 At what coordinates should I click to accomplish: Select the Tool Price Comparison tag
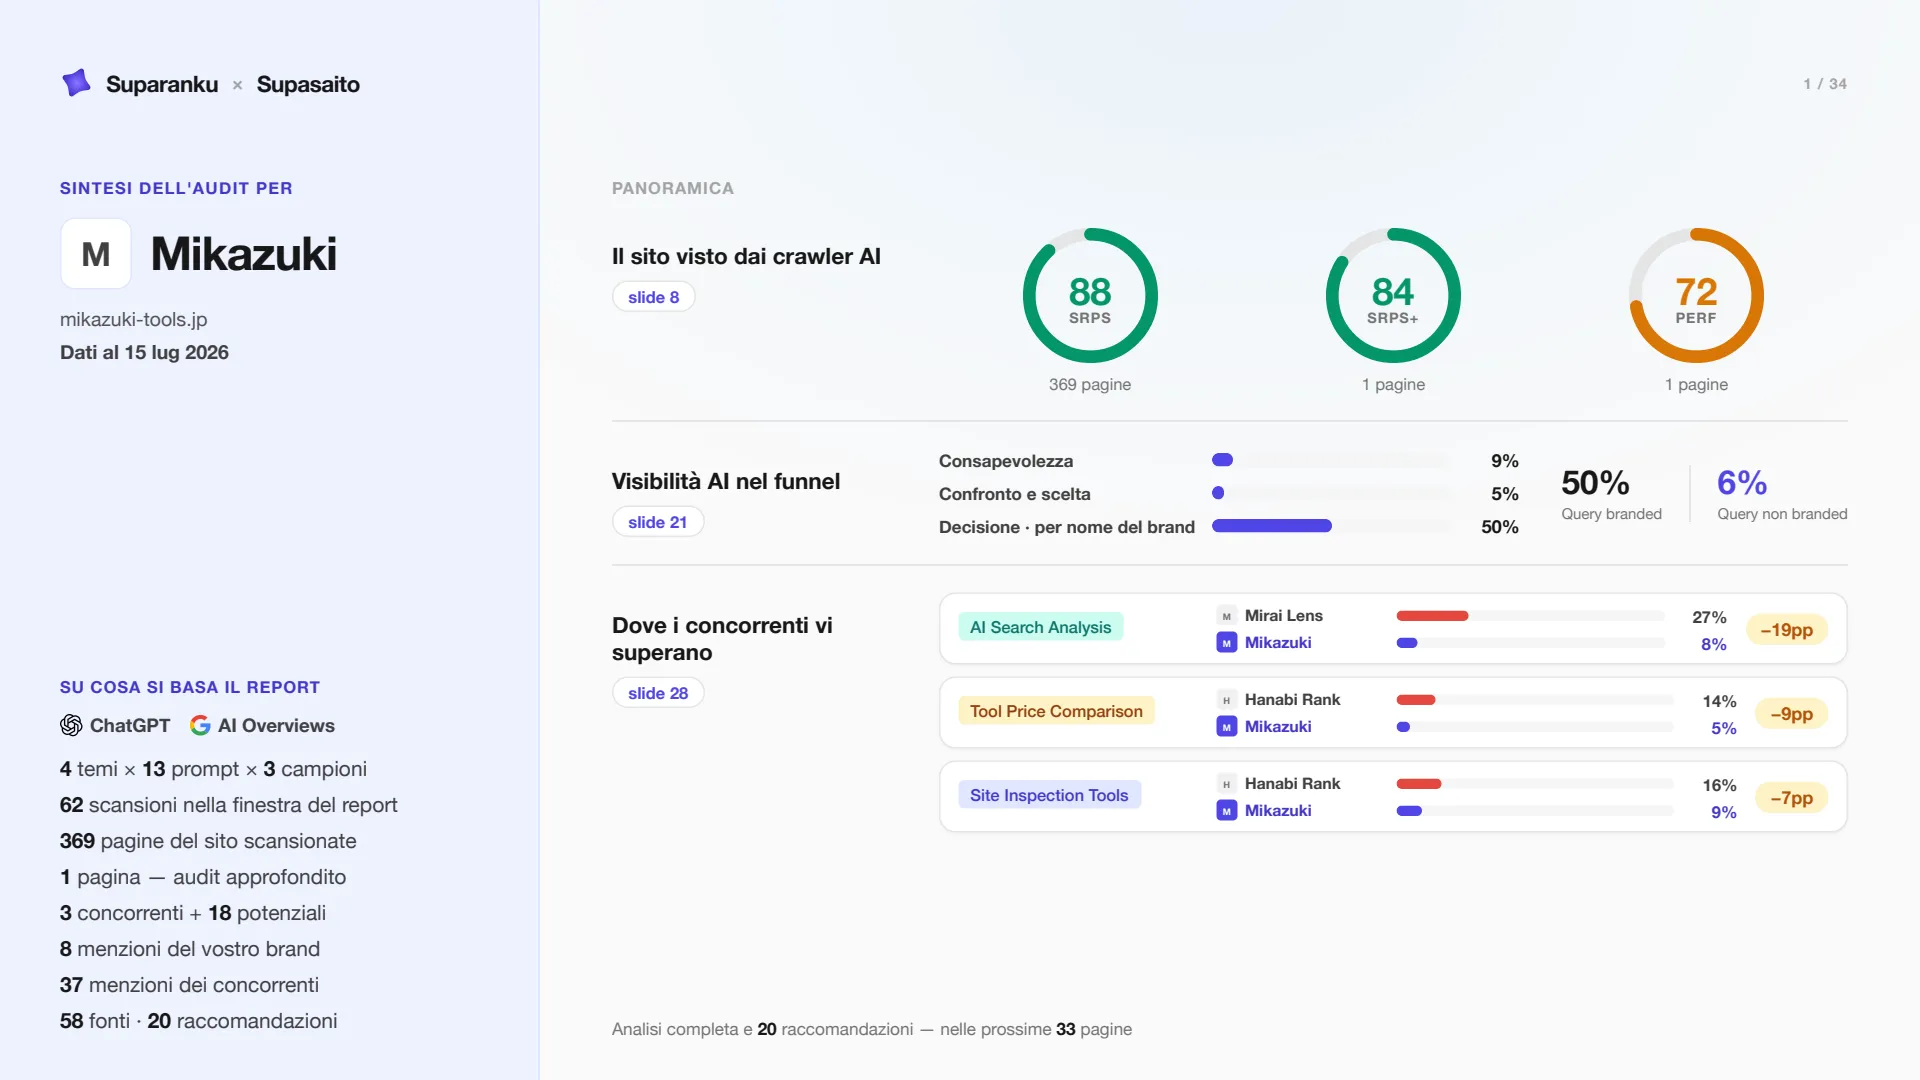[1056, 711]
